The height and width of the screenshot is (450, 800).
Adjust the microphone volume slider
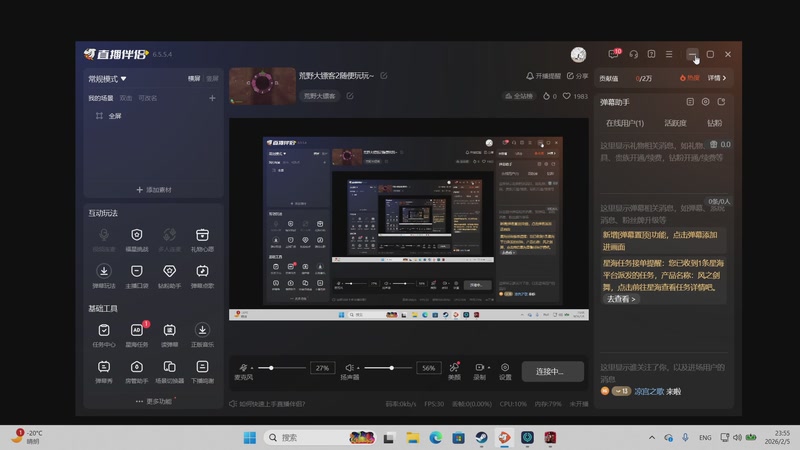(x=282, y=368)
